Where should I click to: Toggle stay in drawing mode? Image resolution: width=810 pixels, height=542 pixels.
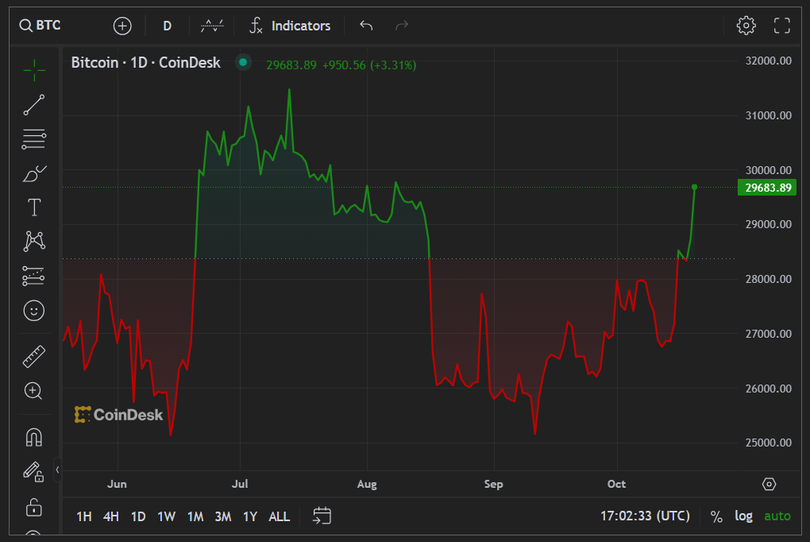[x=34, y=472]
